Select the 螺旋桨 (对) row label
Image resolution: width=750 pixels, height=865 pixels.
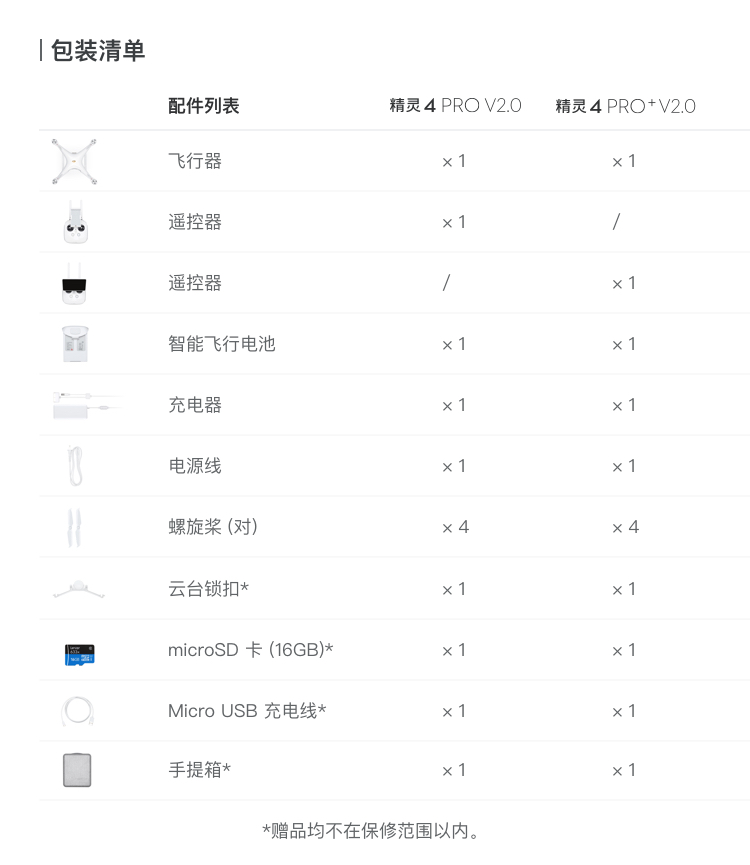point(213,527)
